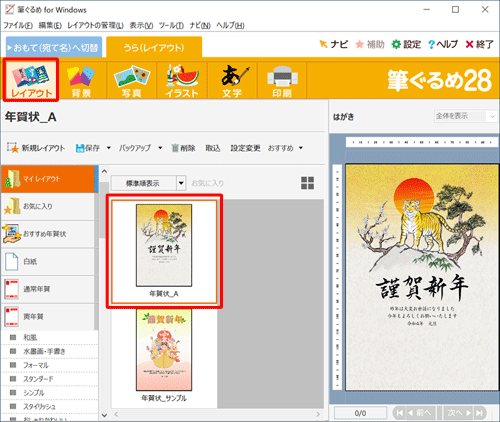Open the 写真 tool
Image resolution: width=500 pixels, height=422 pixels.
[x=131, y=81]
